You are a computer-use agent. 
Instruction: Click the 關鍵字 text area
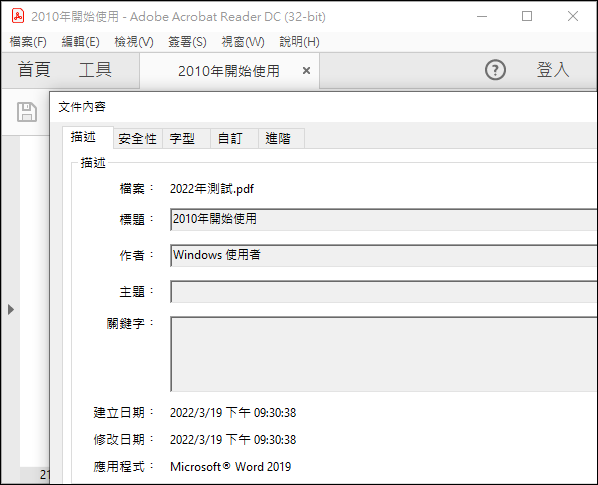click(x=384, y=354)
